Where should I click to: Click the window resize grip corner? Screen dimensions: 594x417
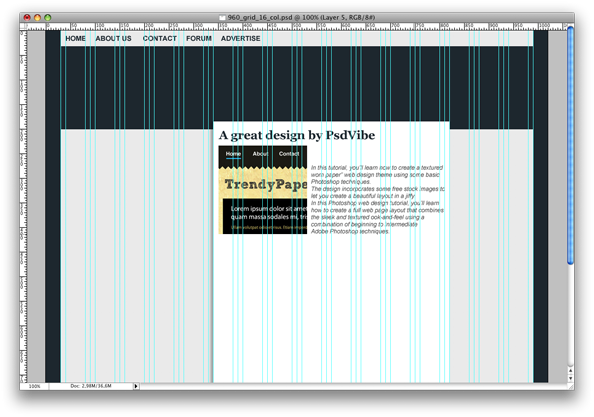click(x=571, y=386)
